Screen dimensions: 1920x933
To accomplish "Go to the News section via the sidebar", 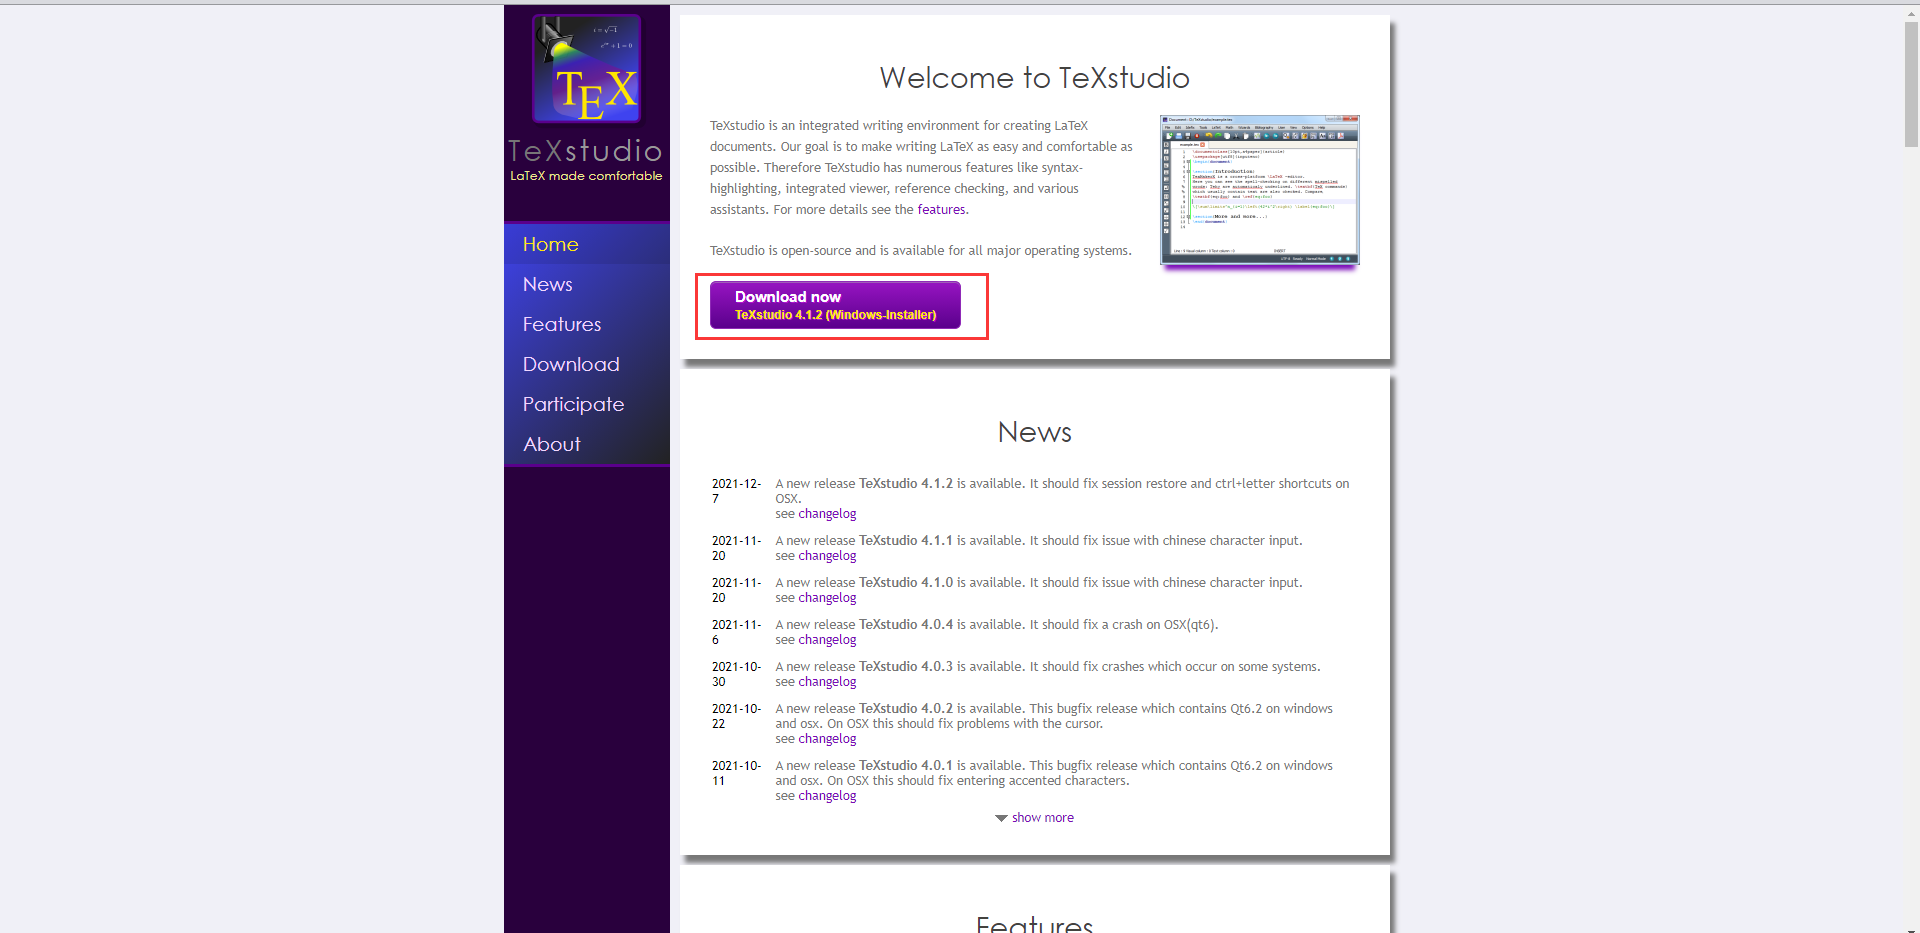I will pos(587,284).
